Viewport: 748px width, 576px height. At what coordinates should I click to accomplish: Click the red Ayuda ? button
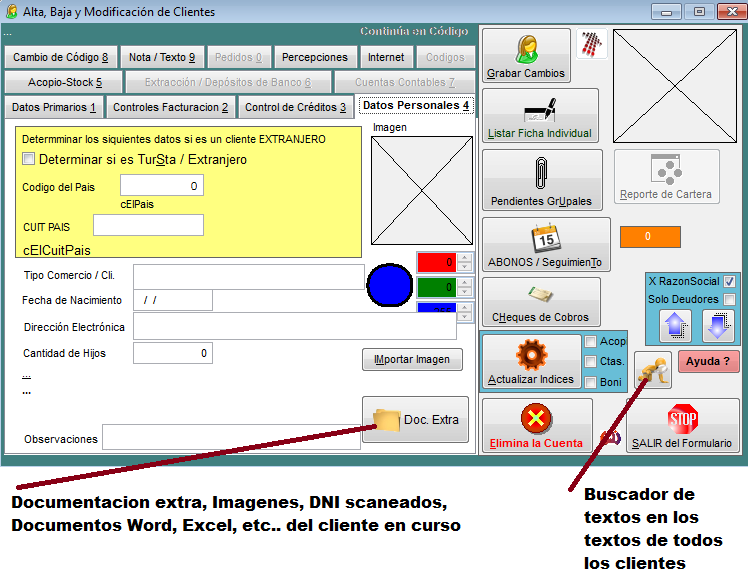point(708,361)
